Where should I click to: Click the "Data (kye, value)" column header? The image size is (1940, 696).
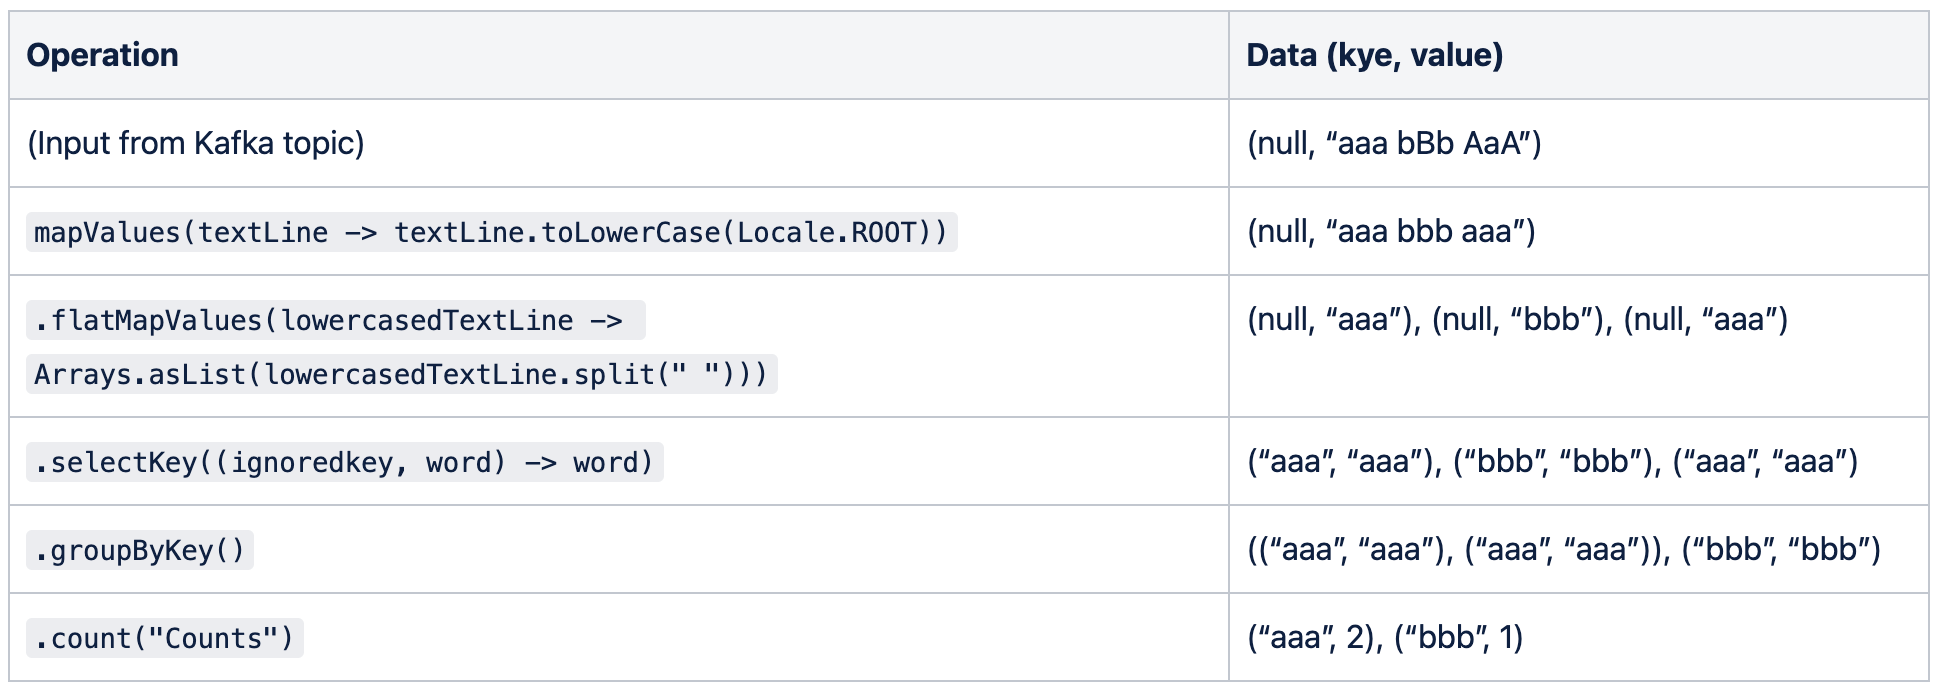click(x=1374, y=55)
